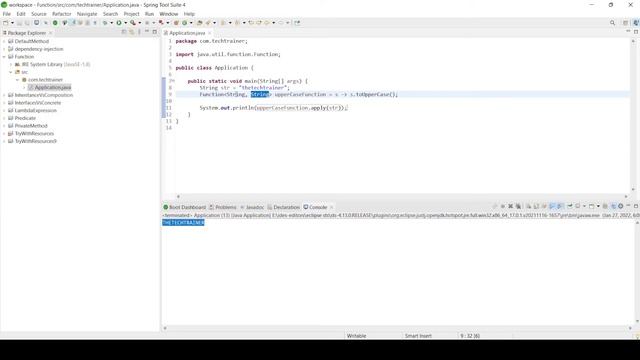Switch to the Problems tab
Viewport: 640px width, 360px height.
[223, 207]
